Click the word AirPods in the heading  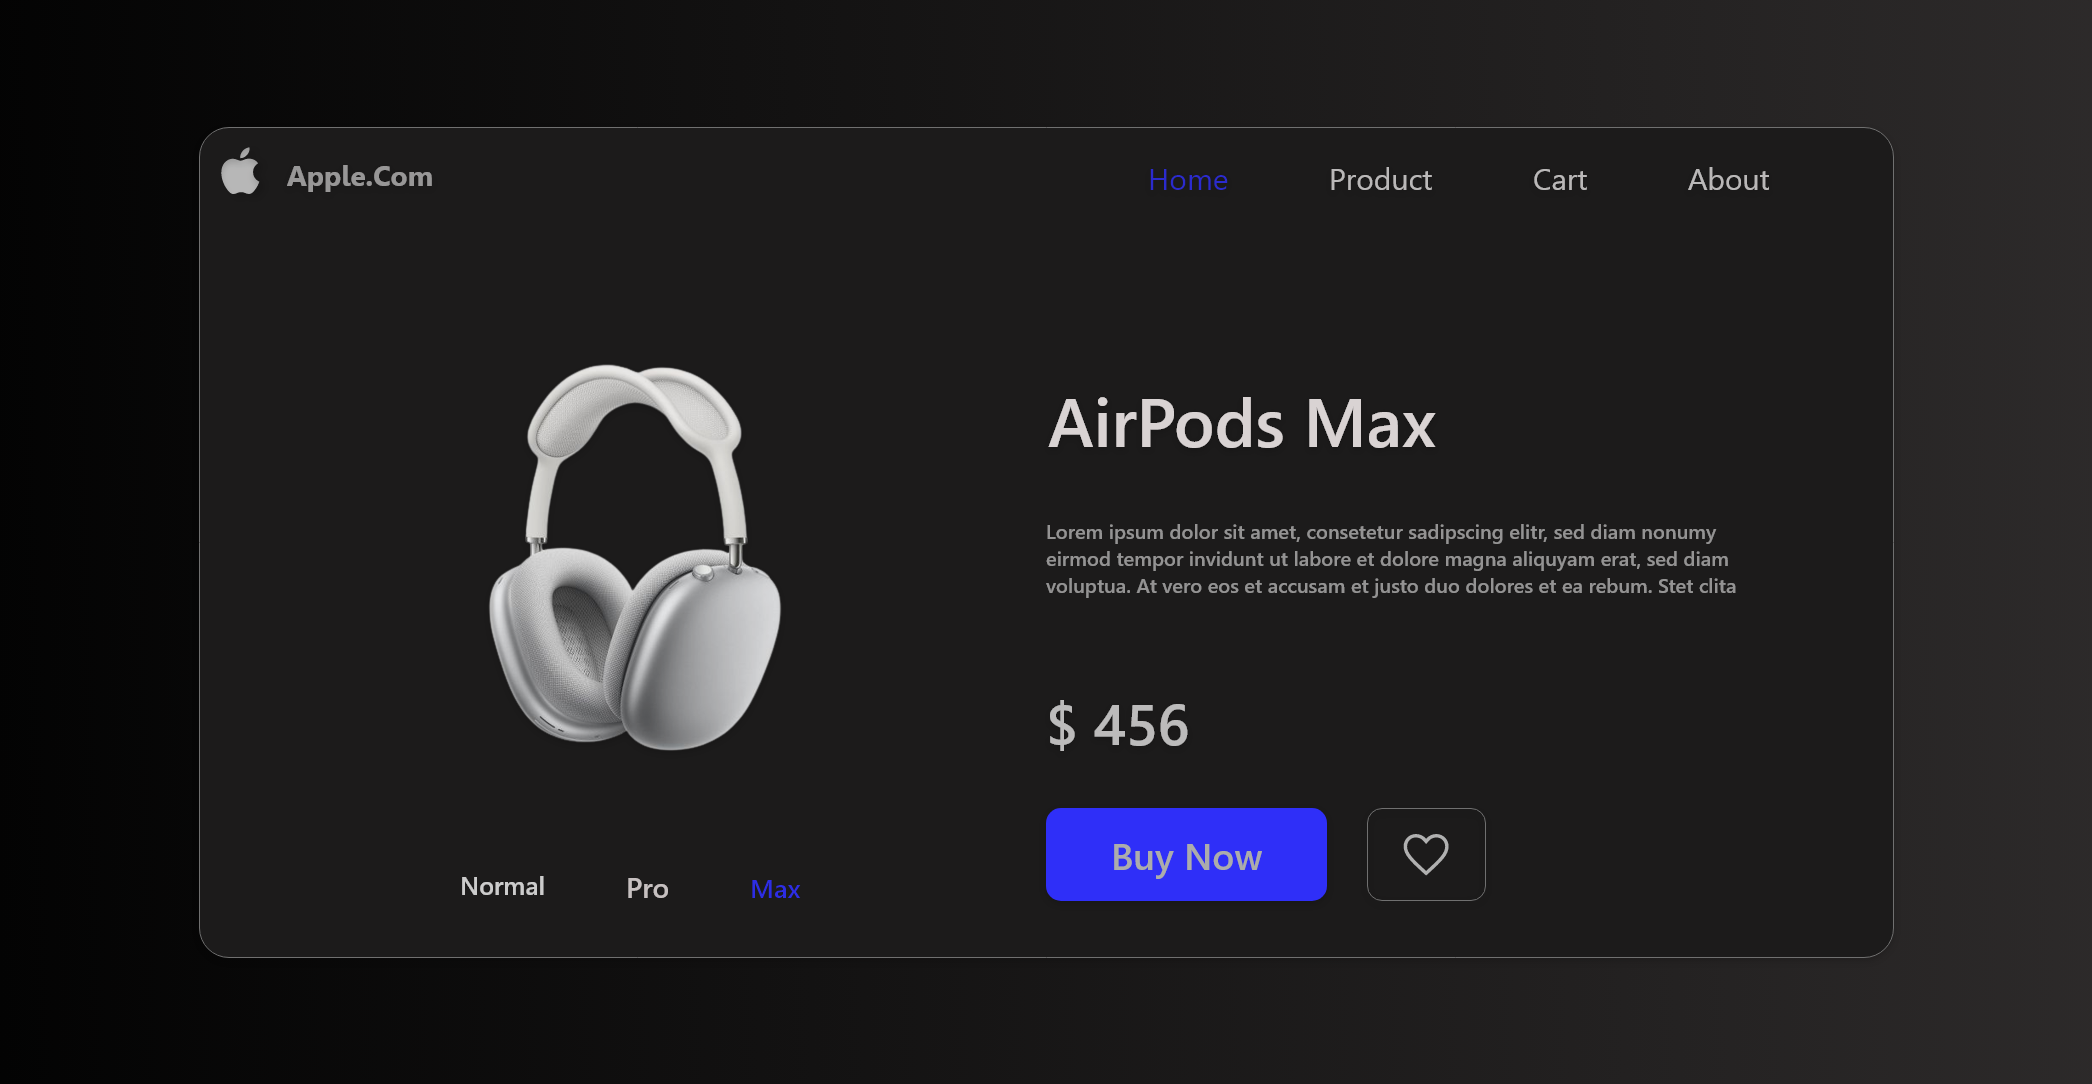point(1166,424)
